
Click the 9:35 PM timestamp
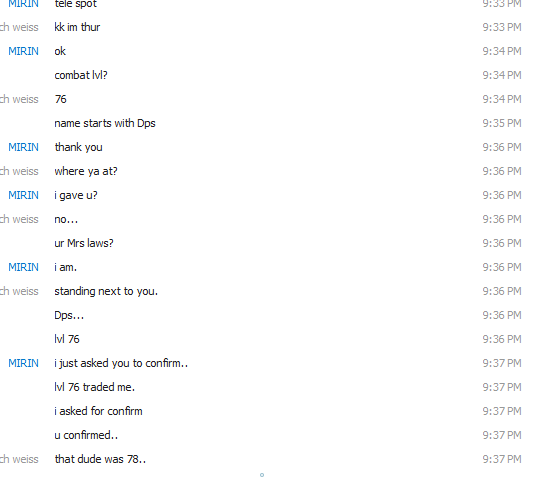(502, 123)
